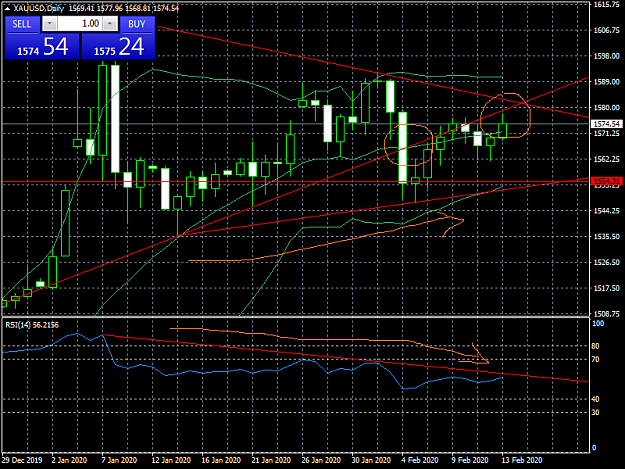The height and width of the screenshot is (469, 625).
Task: Click the 12 Jan 2020 date label
Action: 171,460
